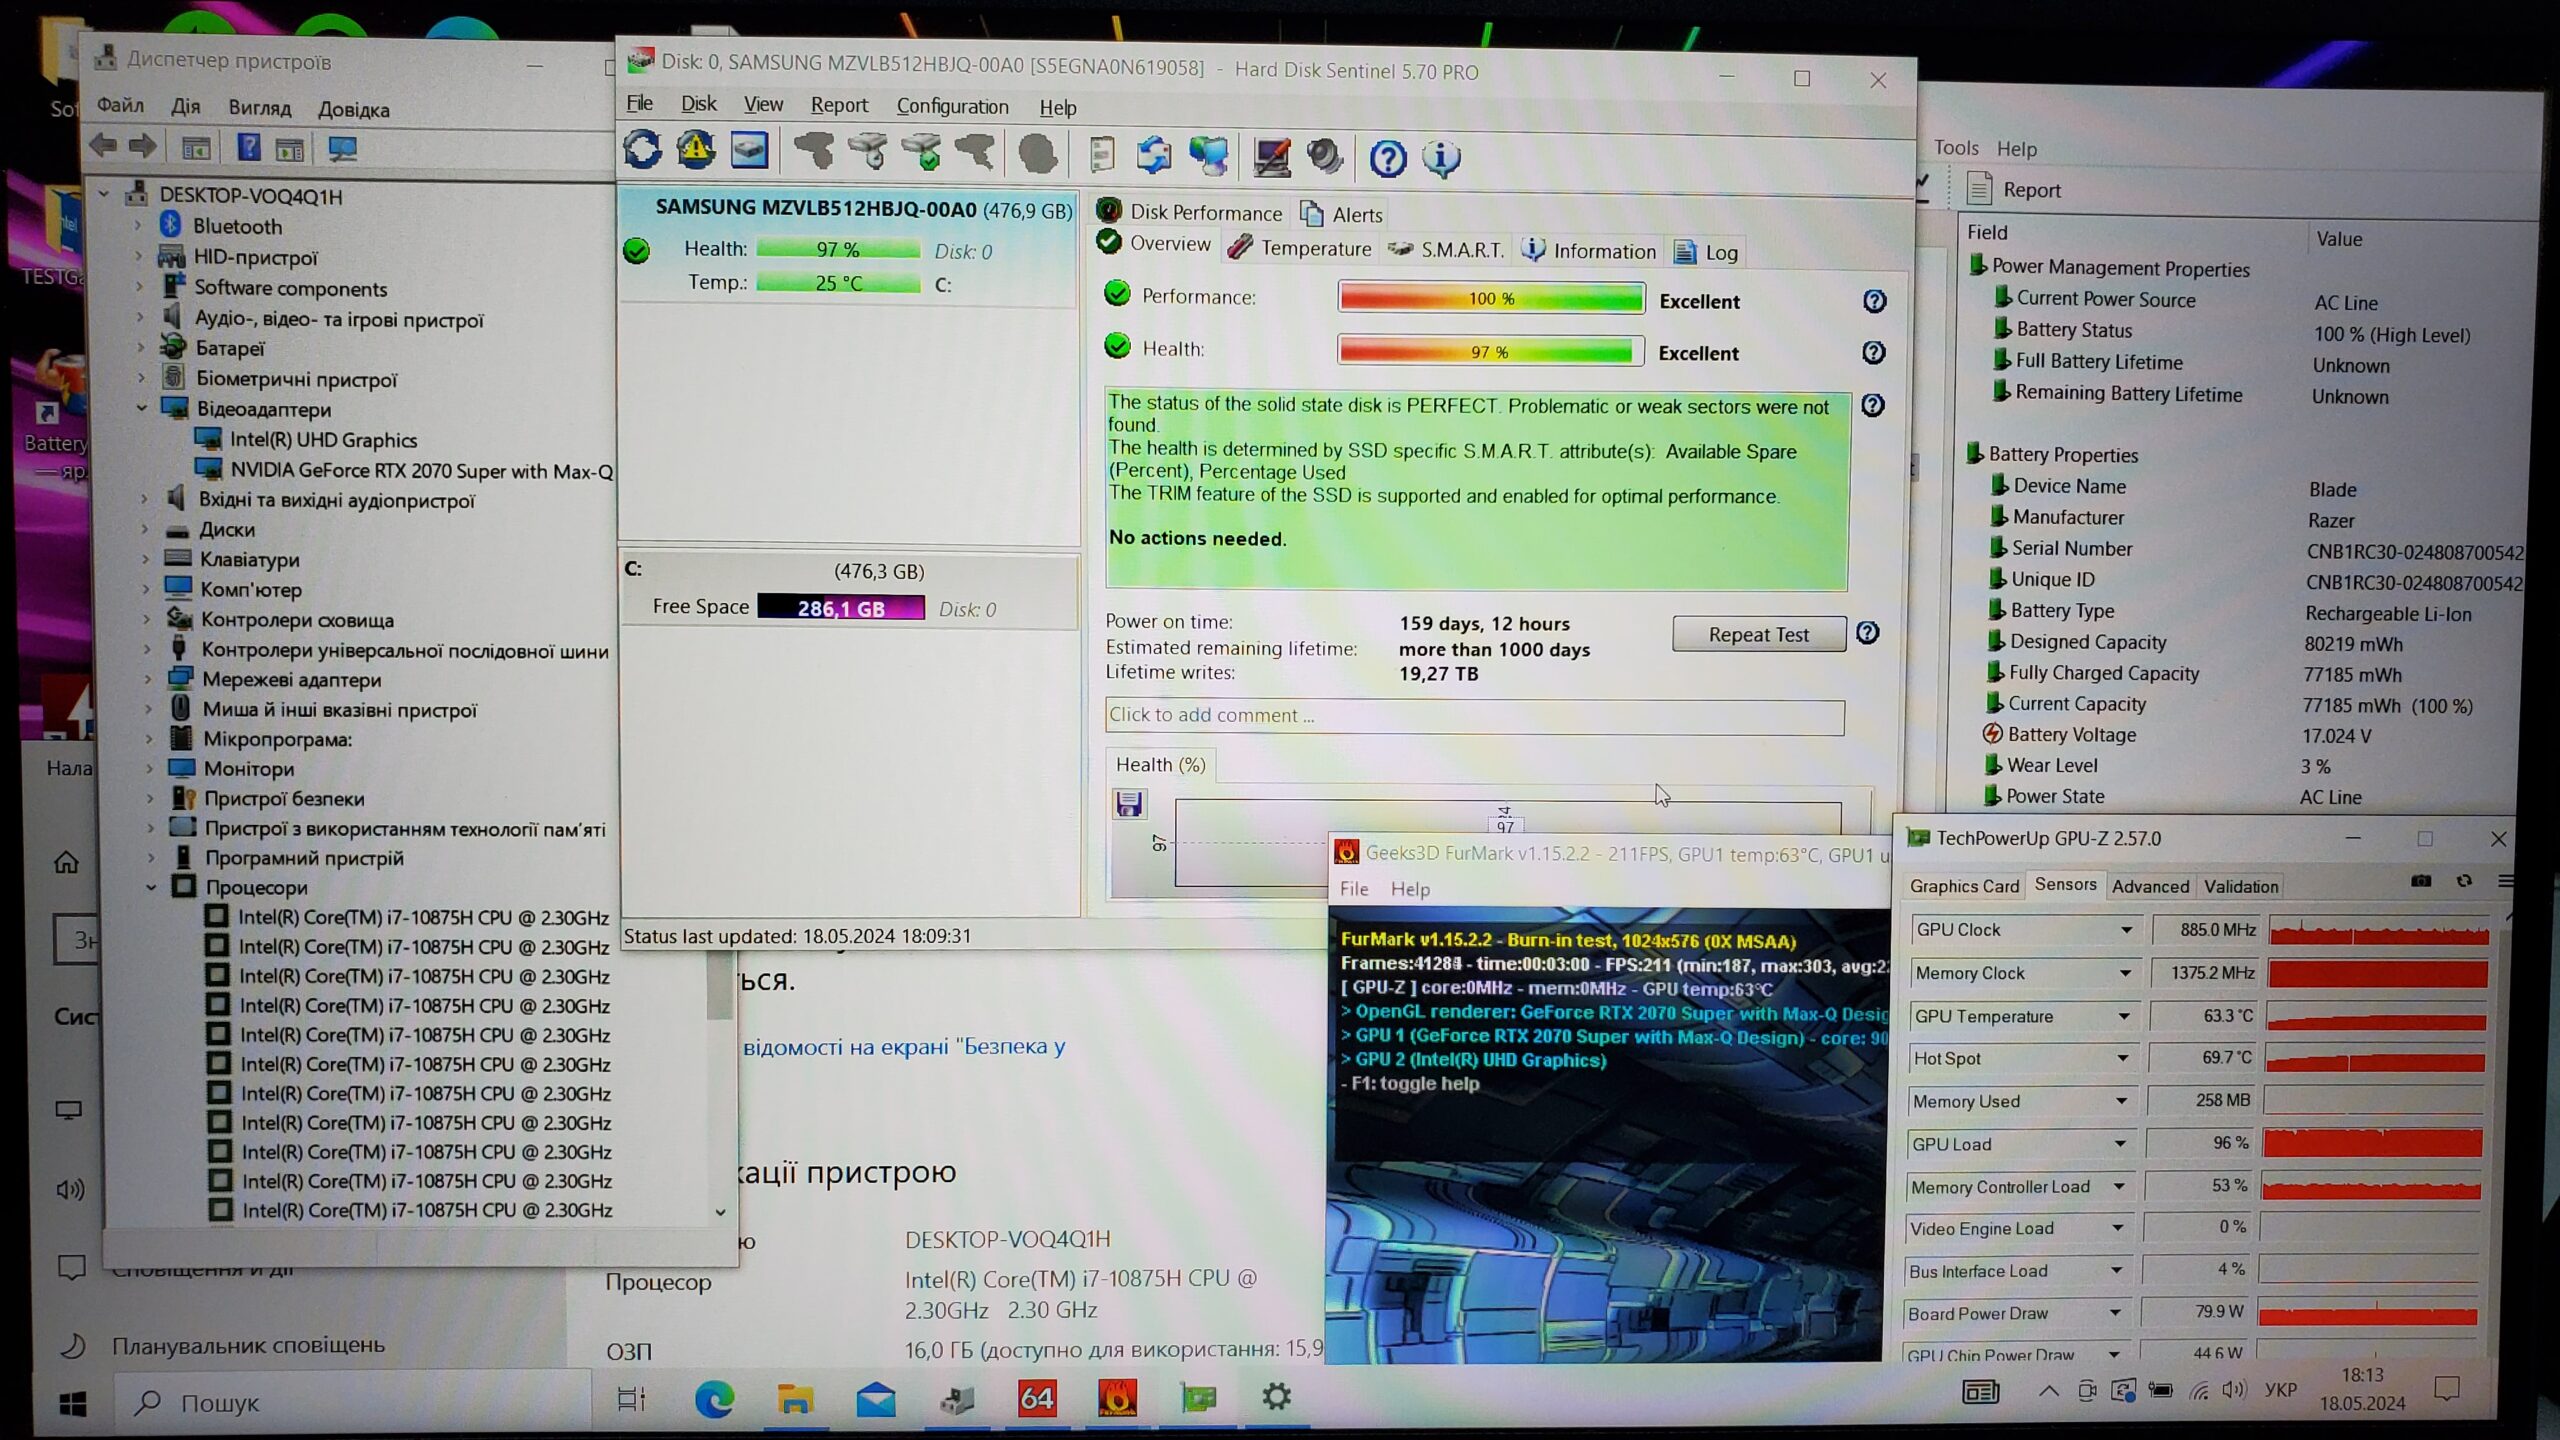Click the GPU-Z refresh sensors icon

pos(2464,881)
